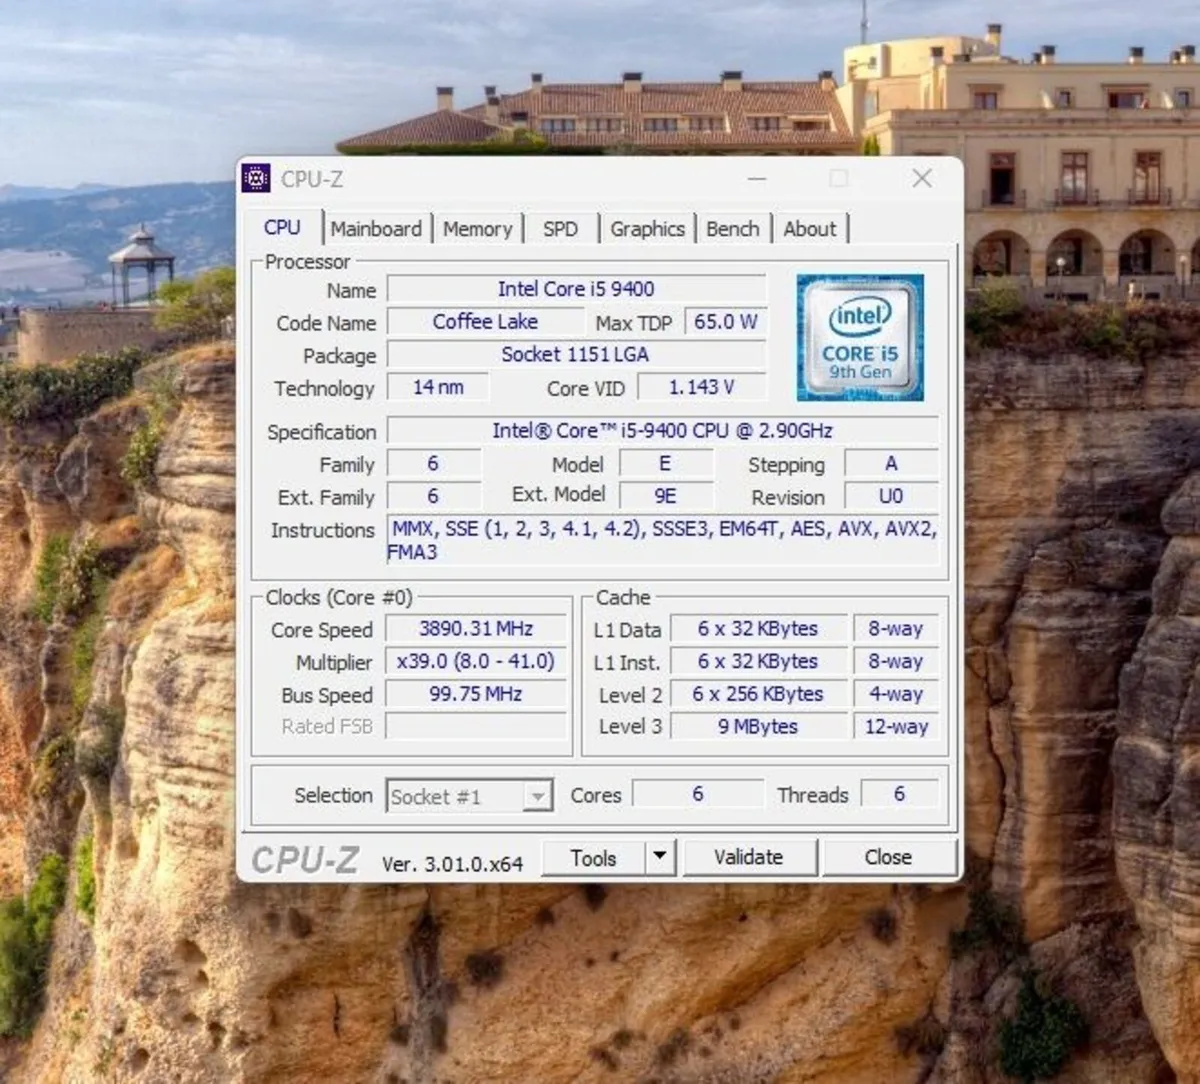Click the Code Name value 'Coffee Lake'
Screen dimensions: 1200x1084
(x=485, y=322)
